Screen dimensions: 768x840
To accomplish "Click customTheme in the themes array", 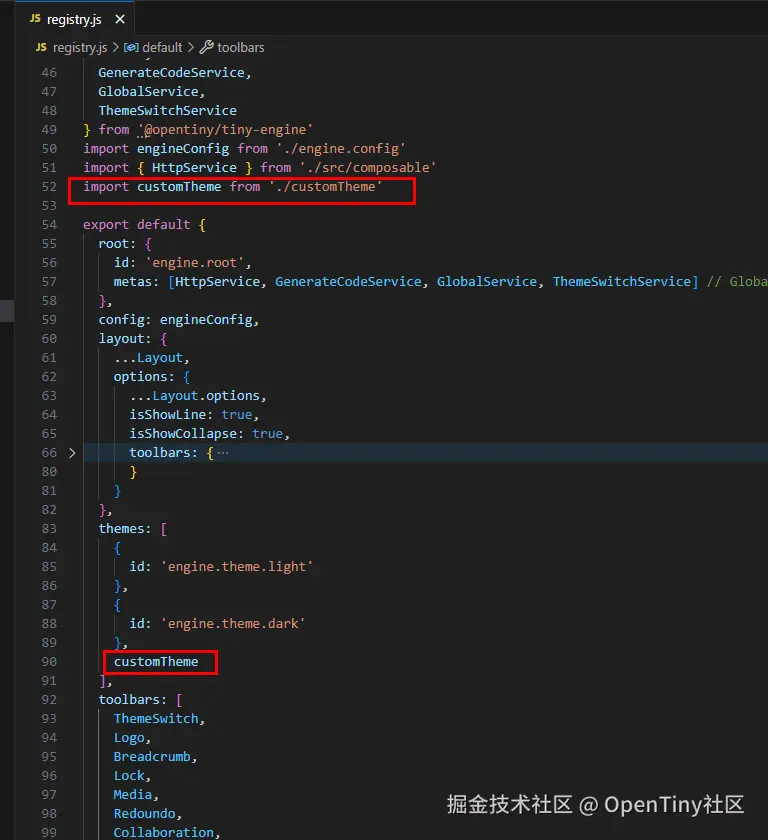I will [156, 662].
